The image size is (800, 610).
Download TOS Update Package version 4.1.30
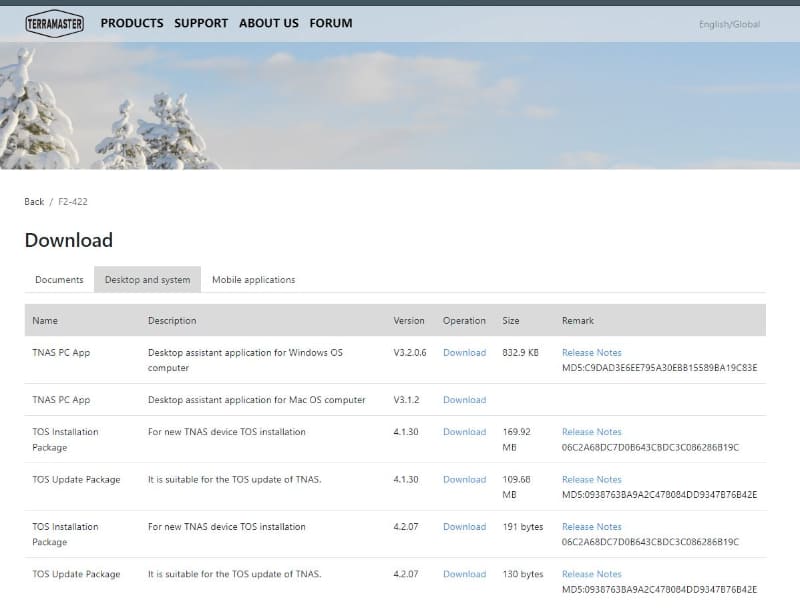click(x=464, y=479)
